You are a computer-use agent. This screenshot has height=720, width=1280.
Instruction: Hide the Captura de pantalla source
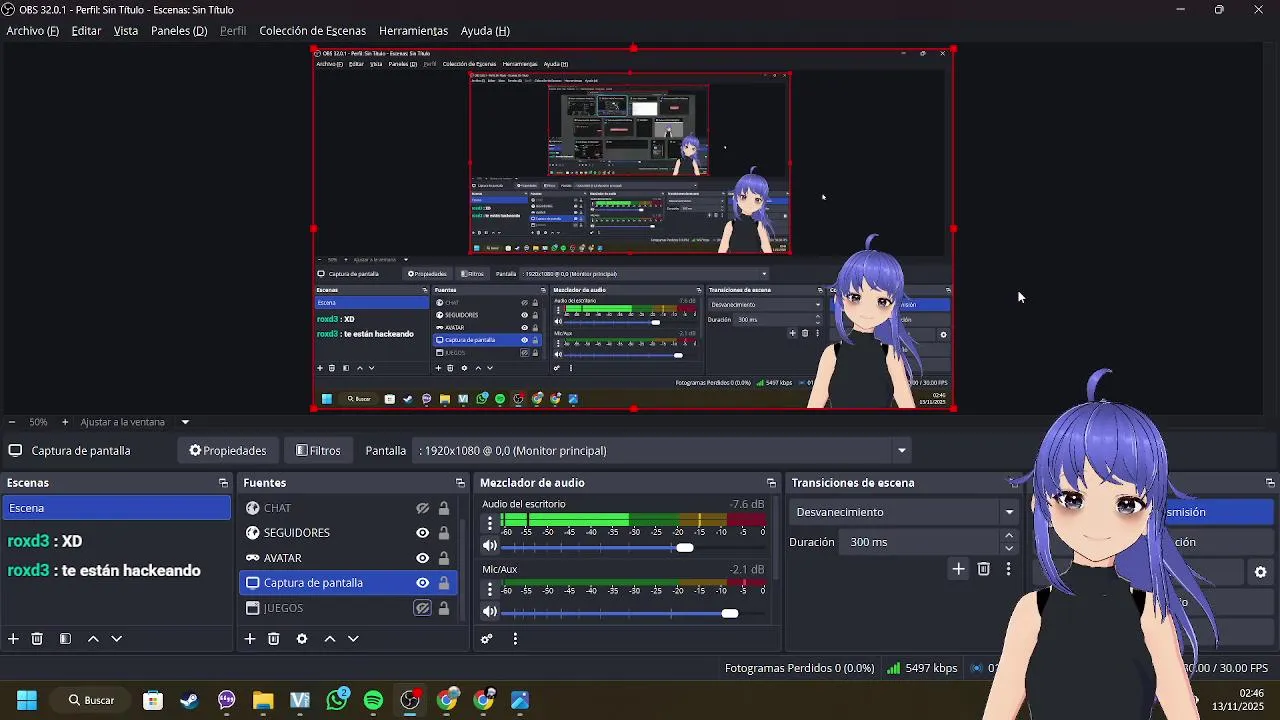tap(423, 583)
